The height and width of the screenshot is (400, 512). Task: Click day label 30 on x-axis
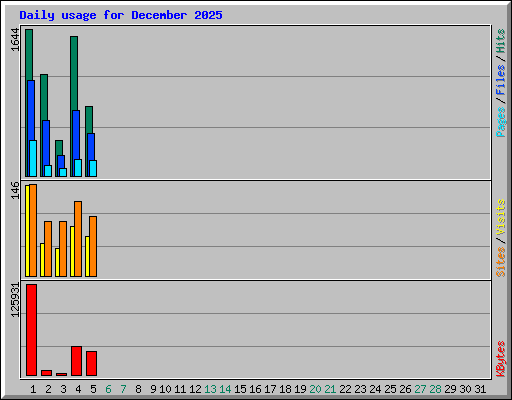(x=465, y=389)
